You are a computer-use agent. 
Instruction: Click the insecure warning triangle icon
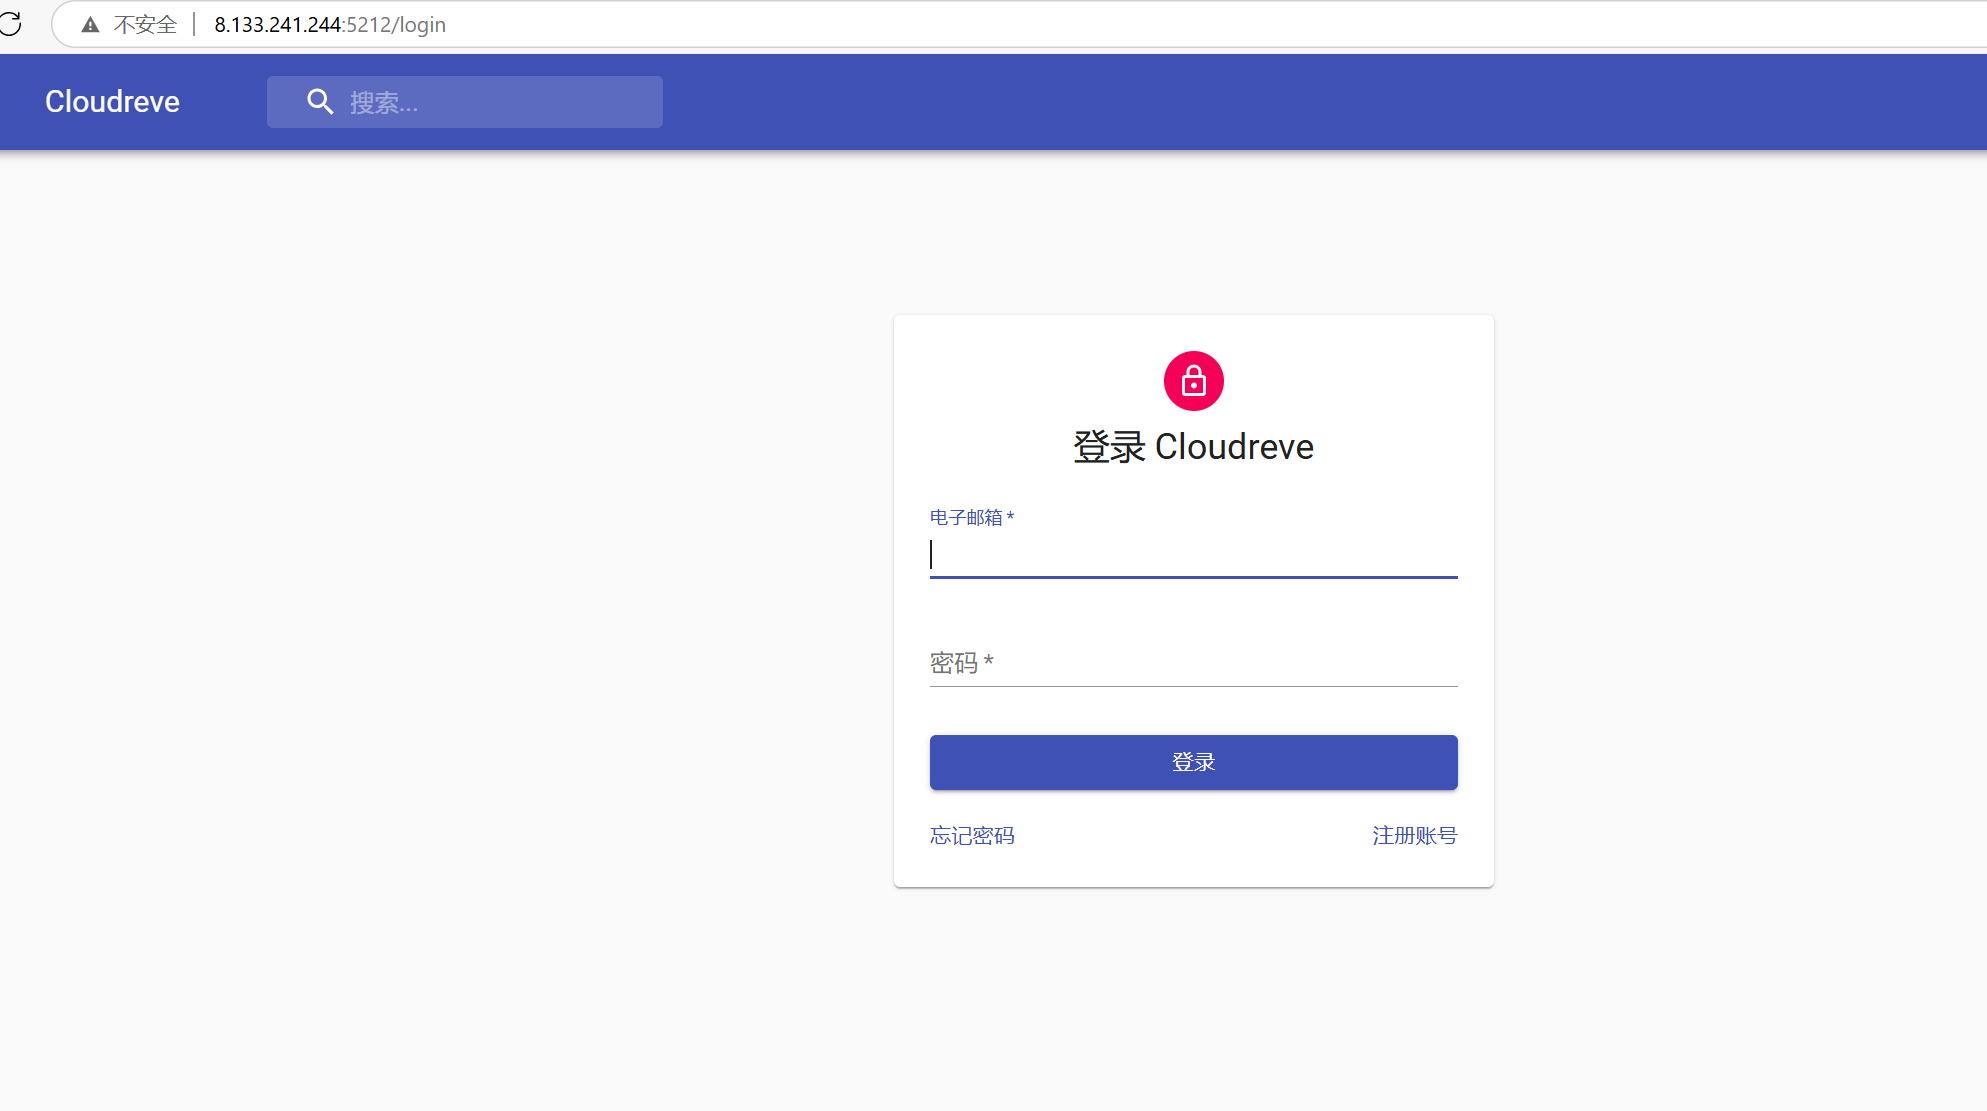click(x=90, y=25)
